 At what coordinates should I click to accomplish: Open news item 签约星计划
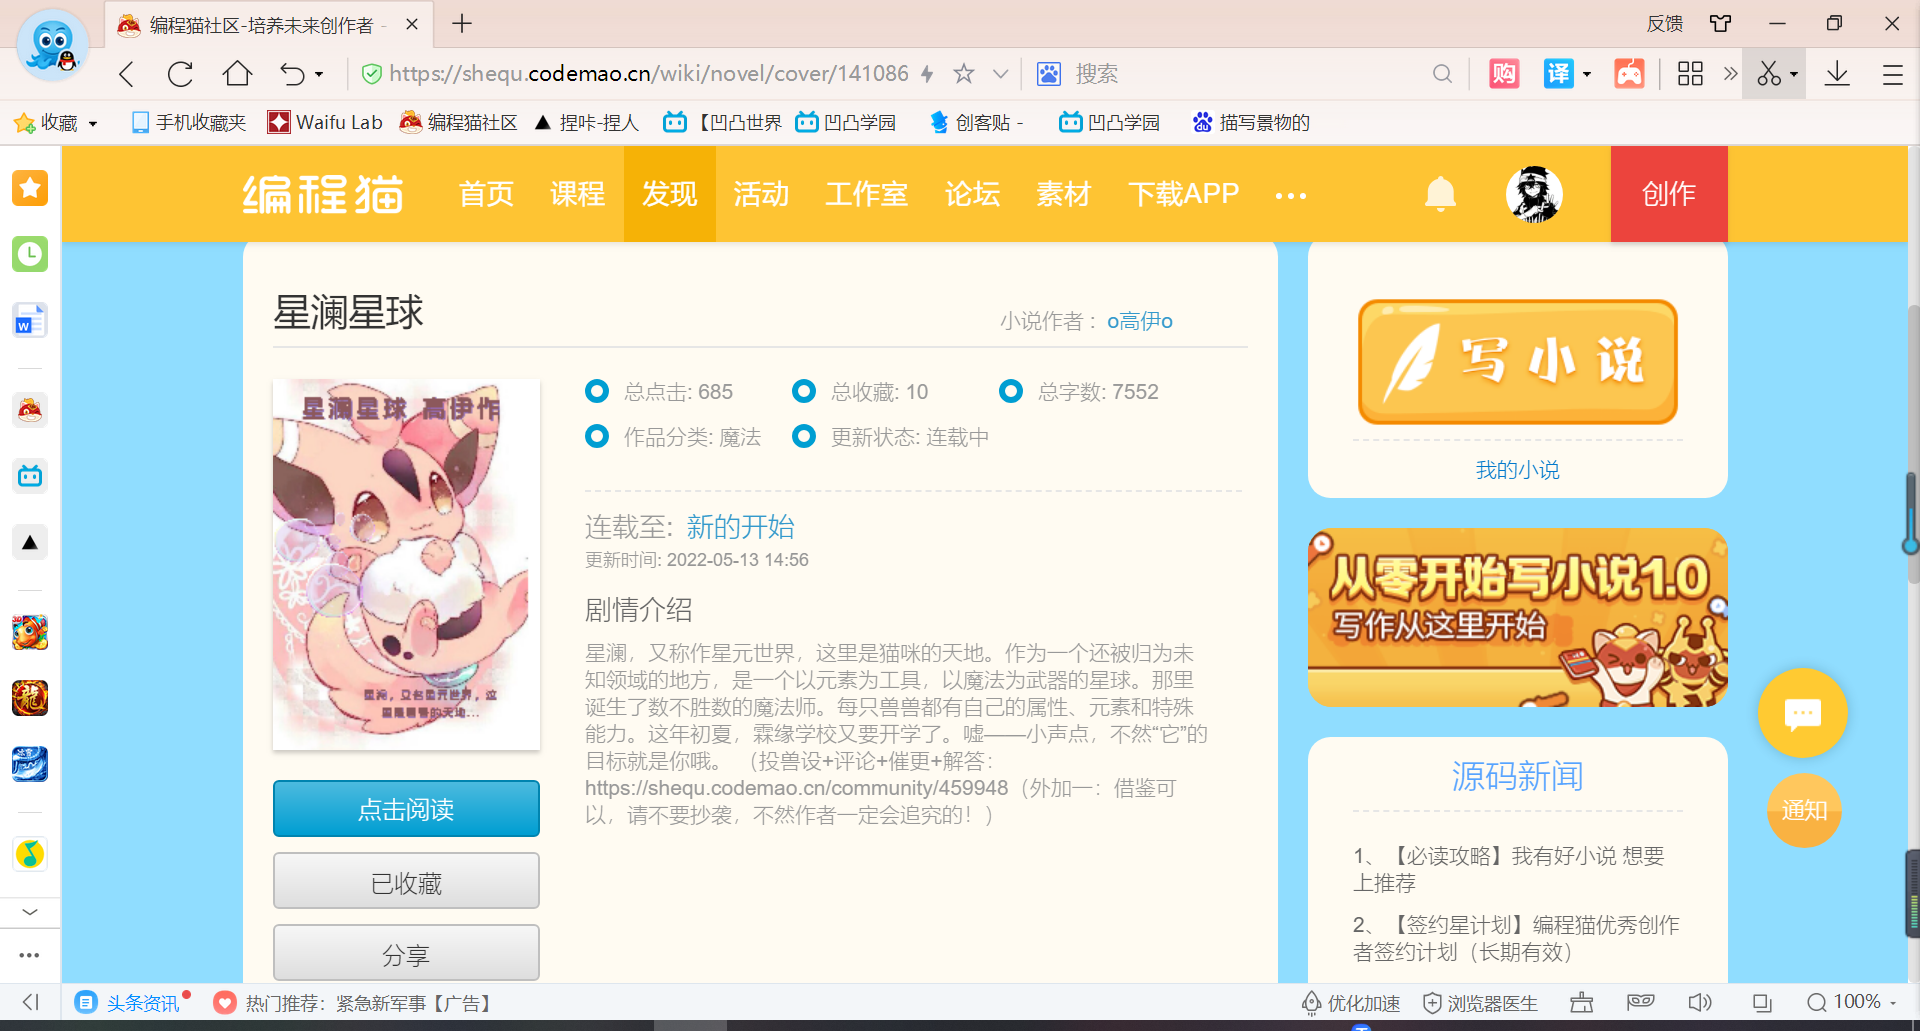click(1516, 938)
